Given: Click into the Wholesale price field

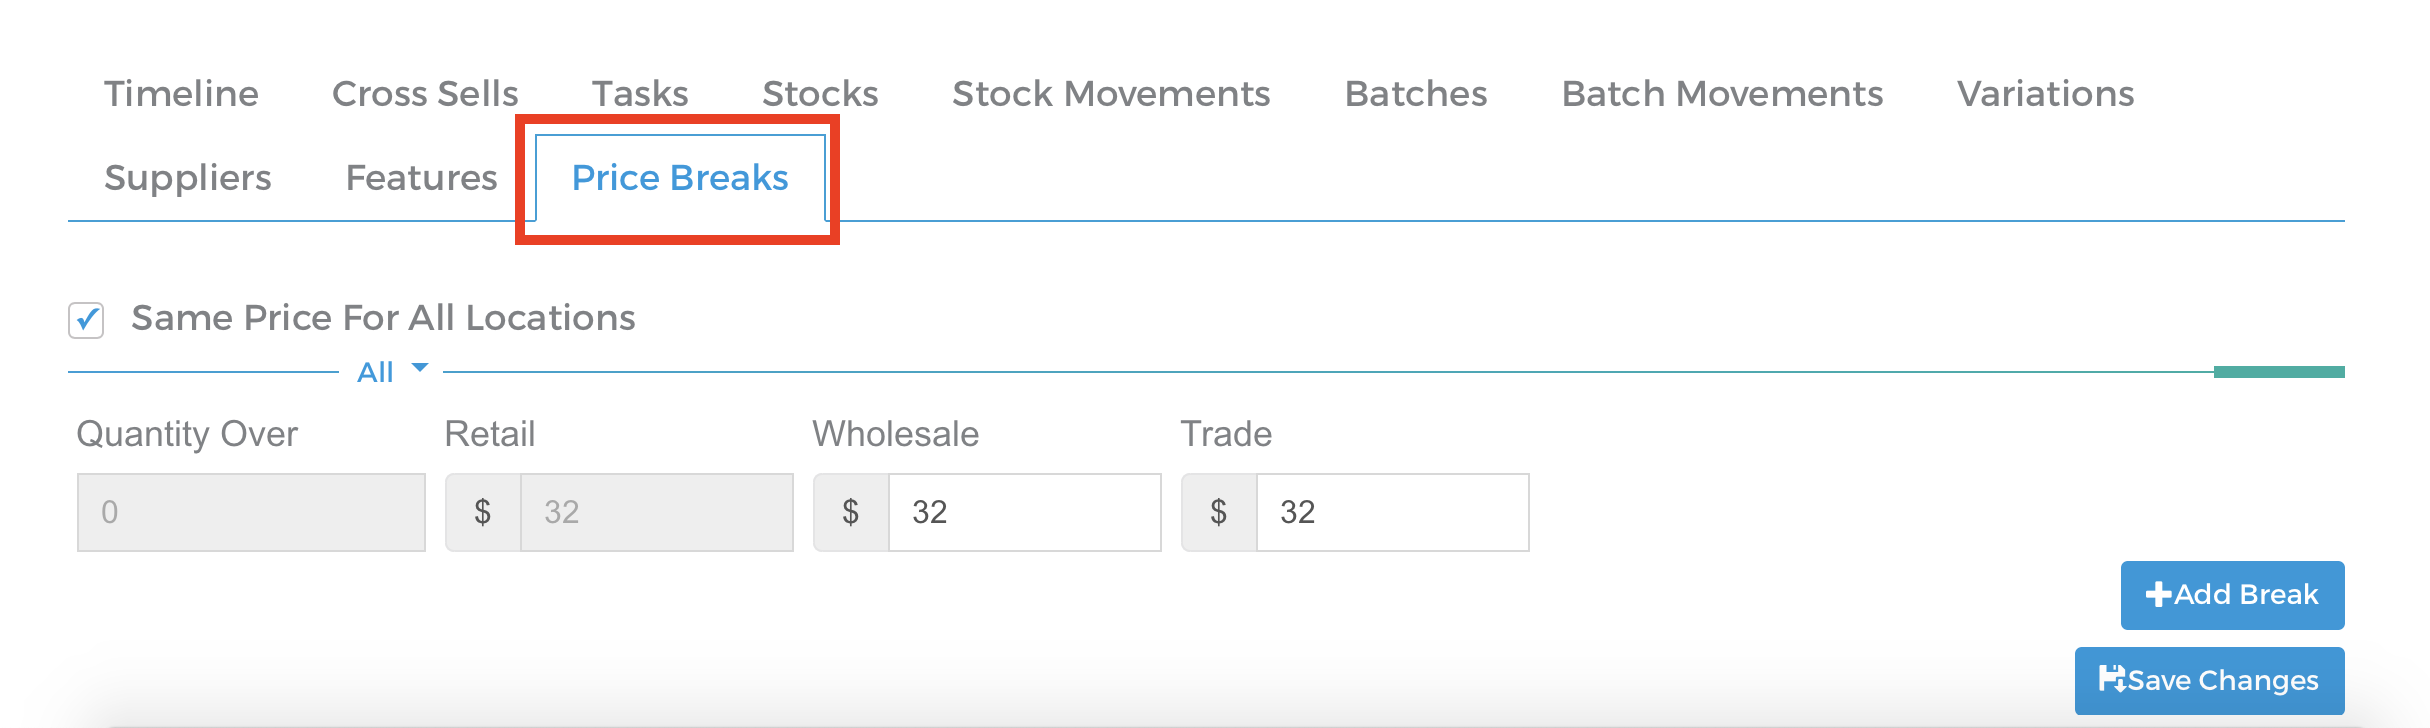Looking at the screenshot, I should (x=1024, y=512).
